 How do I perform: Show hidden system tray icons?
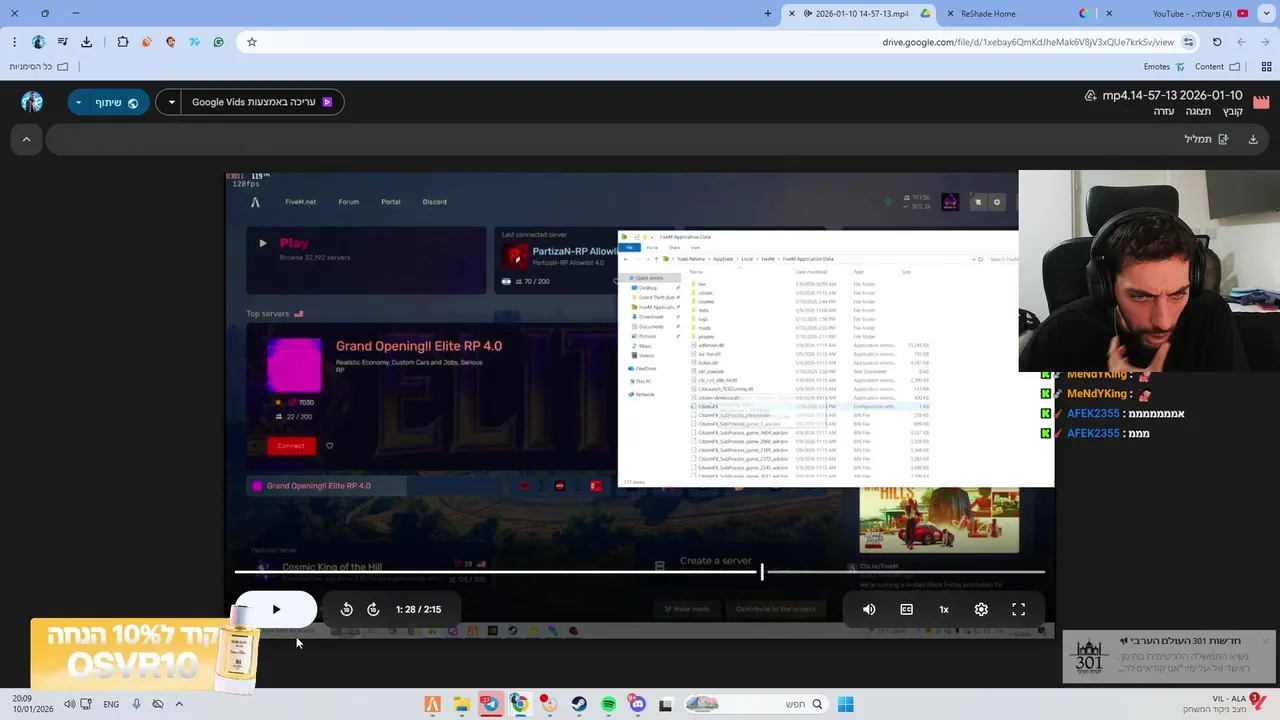pos(179,704)
